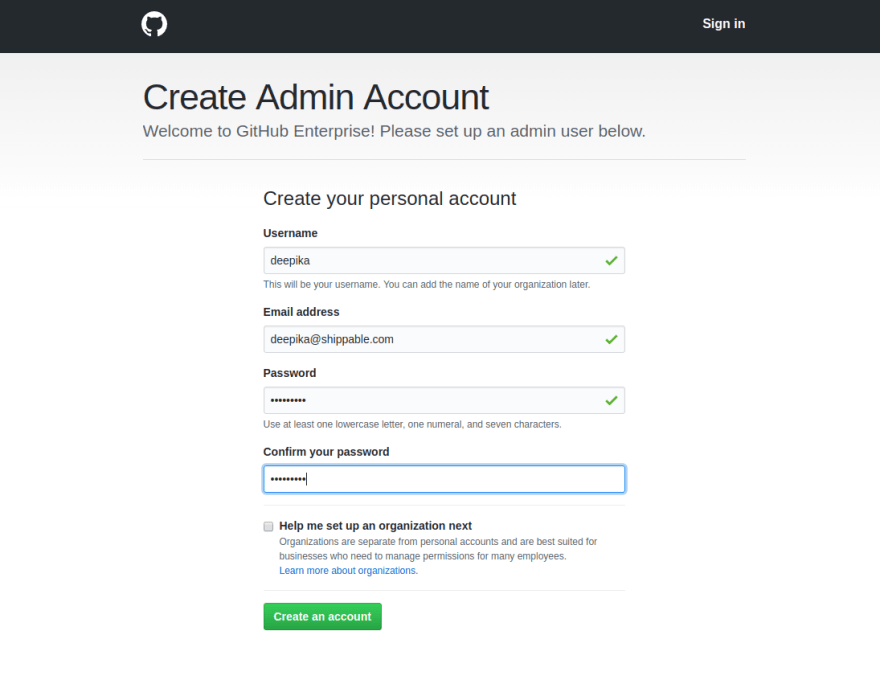Viewport: 880px width, 676px height.
Task: Click the Email address input field
Action: (x=444, y=339)
